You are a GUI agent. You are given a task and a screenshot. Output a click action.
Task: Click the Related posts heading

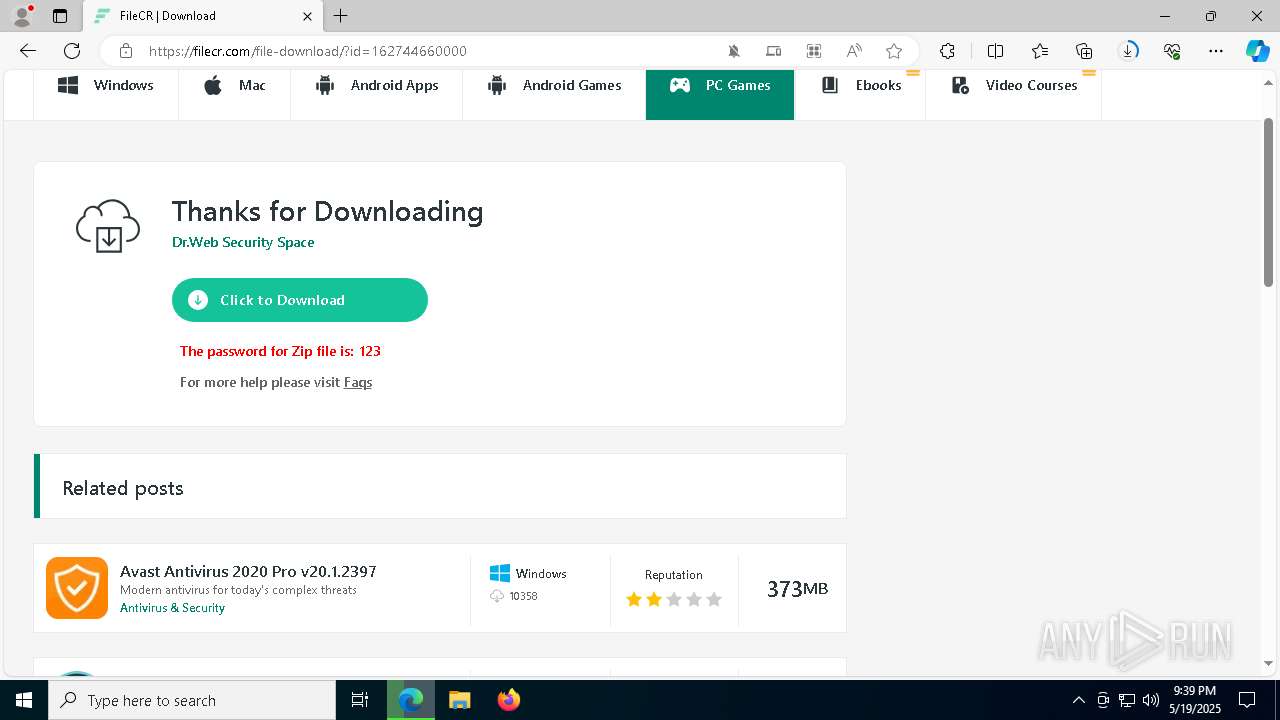click(123, 488)
